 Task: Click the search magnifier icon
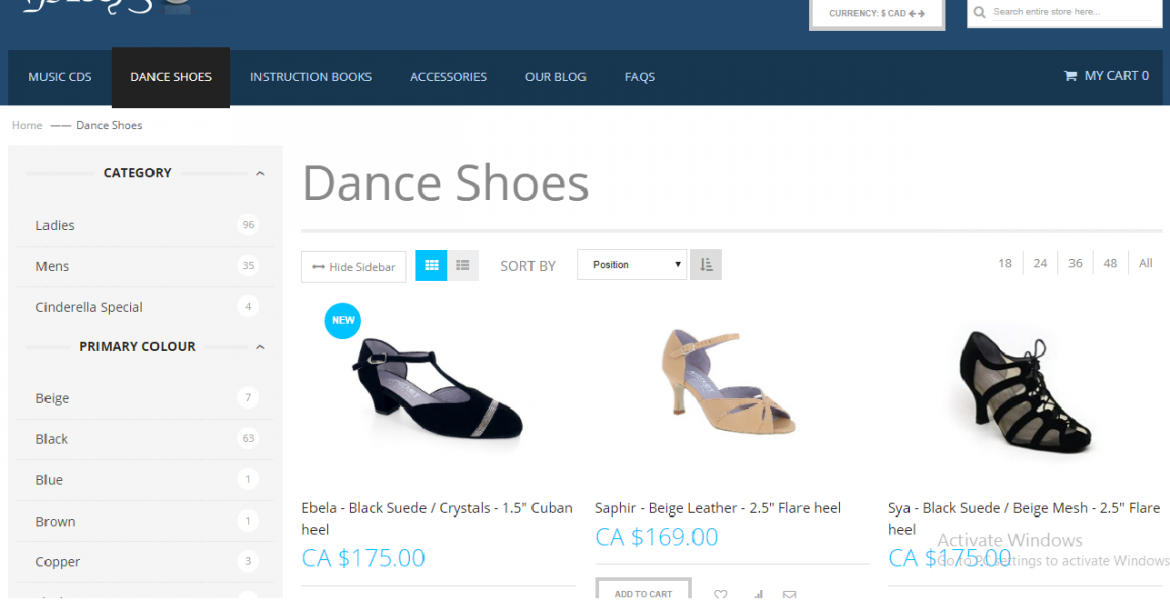point(981,12)
